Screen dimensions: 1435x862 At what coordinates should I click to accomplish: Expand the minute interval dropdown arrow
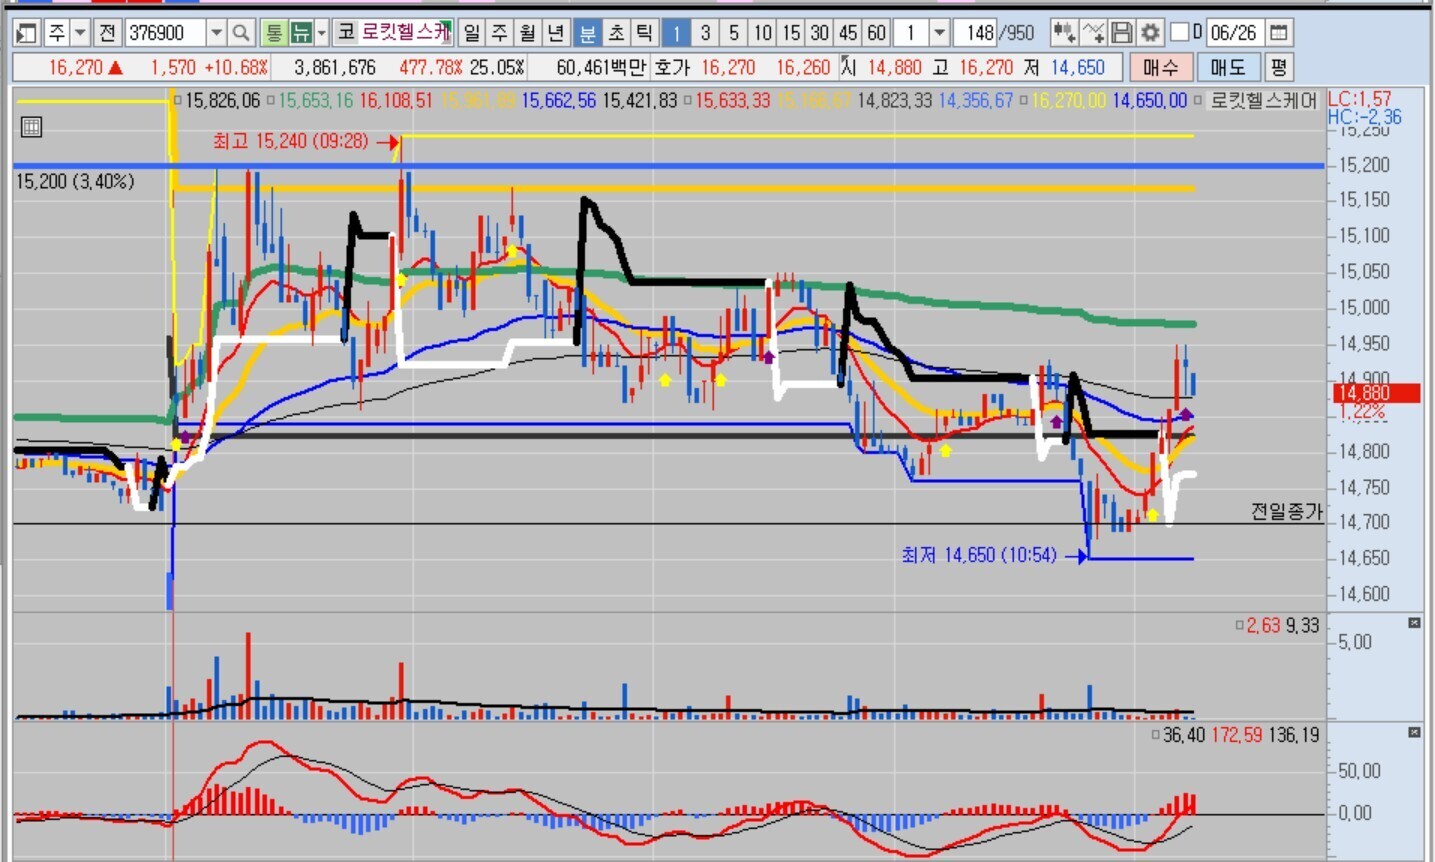939,33
